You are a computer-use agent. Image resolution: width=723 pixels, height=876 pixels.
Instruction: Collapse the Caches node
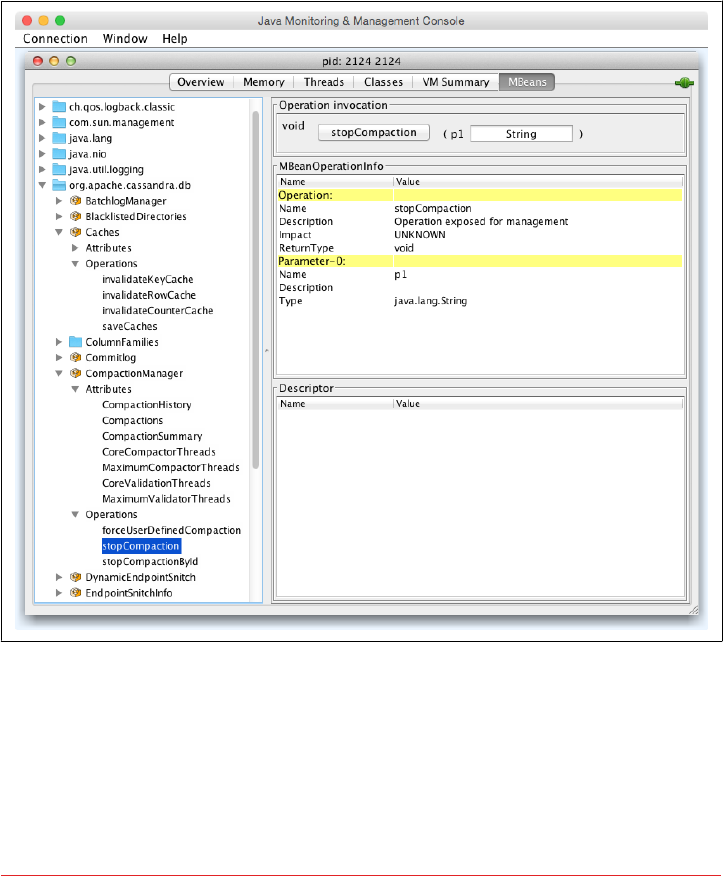[x=59, y=232]
